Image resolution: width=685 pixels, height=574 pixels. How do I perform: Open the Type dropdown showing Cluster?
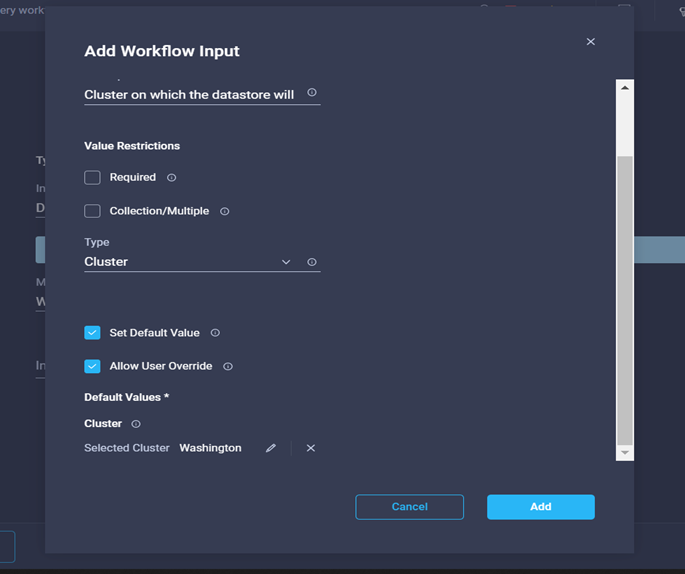coord(188,262)
